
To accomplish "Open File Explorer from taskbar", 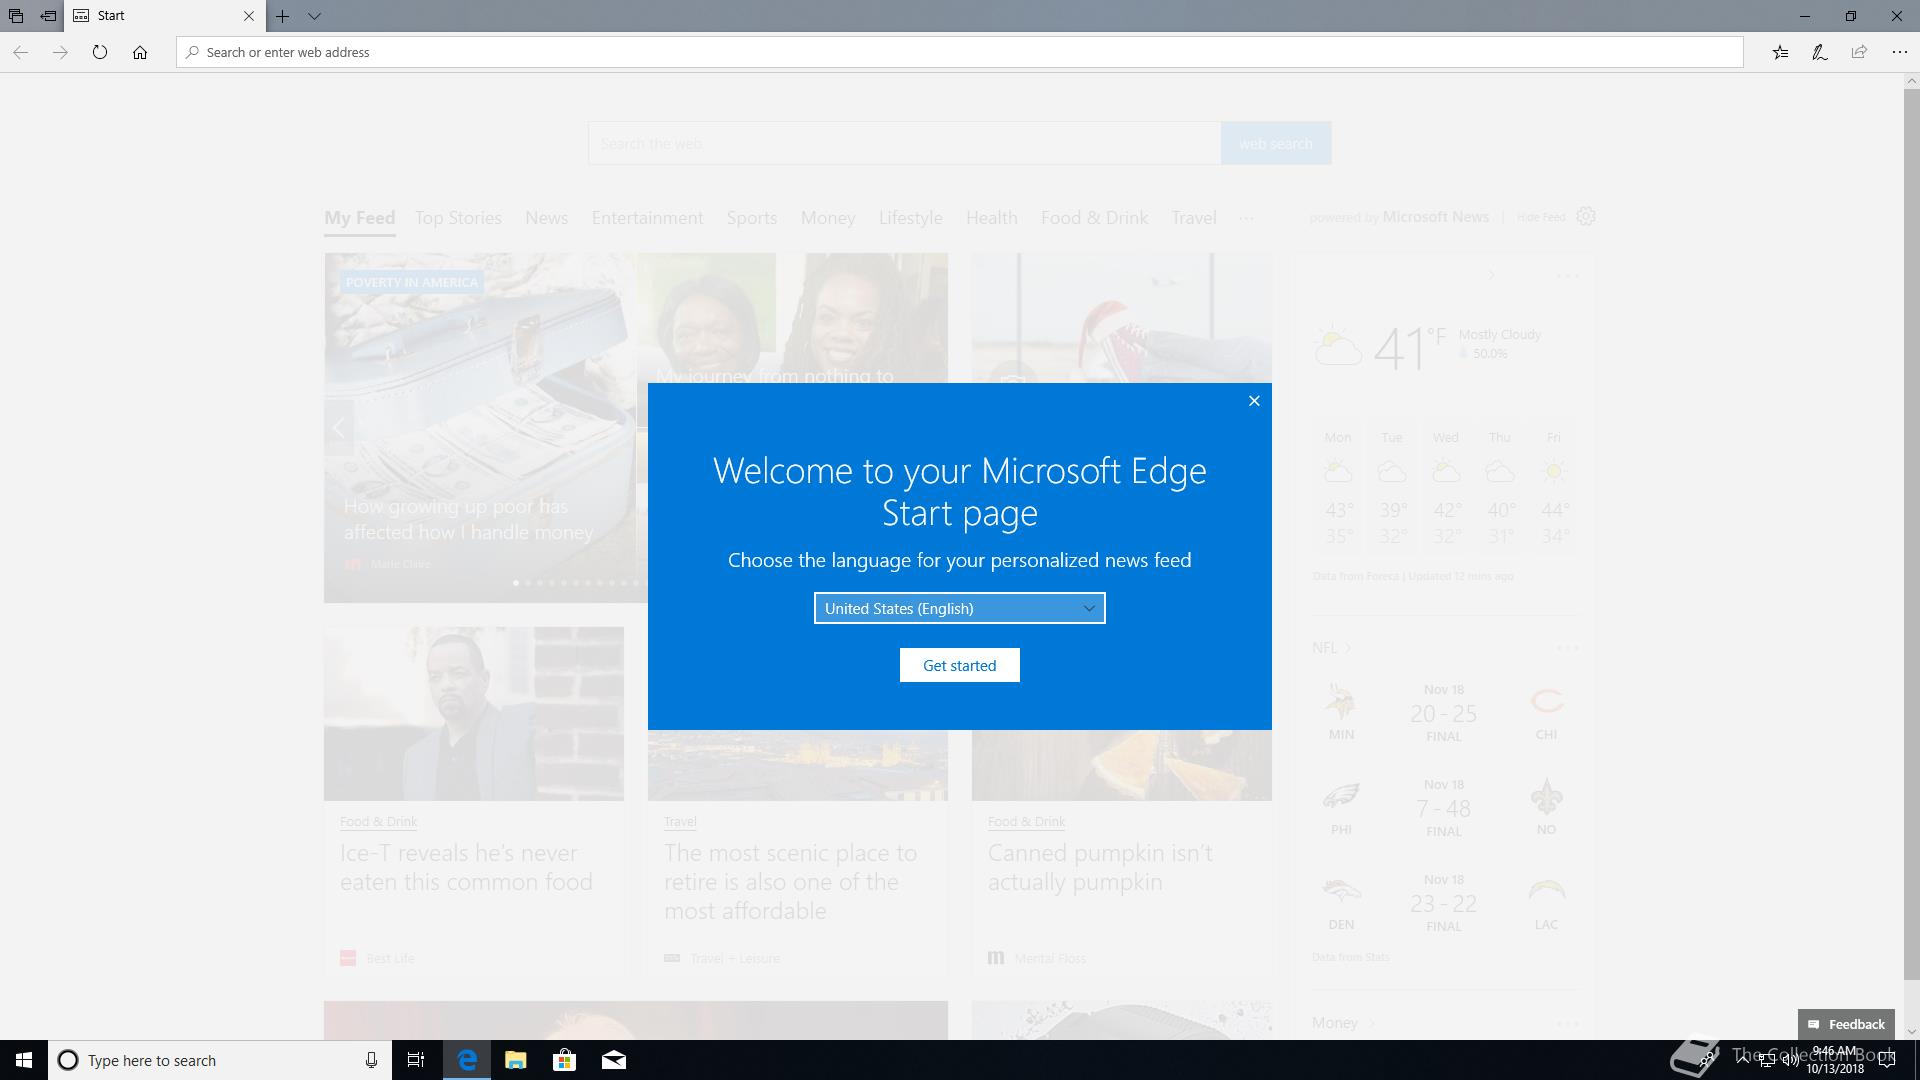I will pyautogui.click(x=515, y=1060).
